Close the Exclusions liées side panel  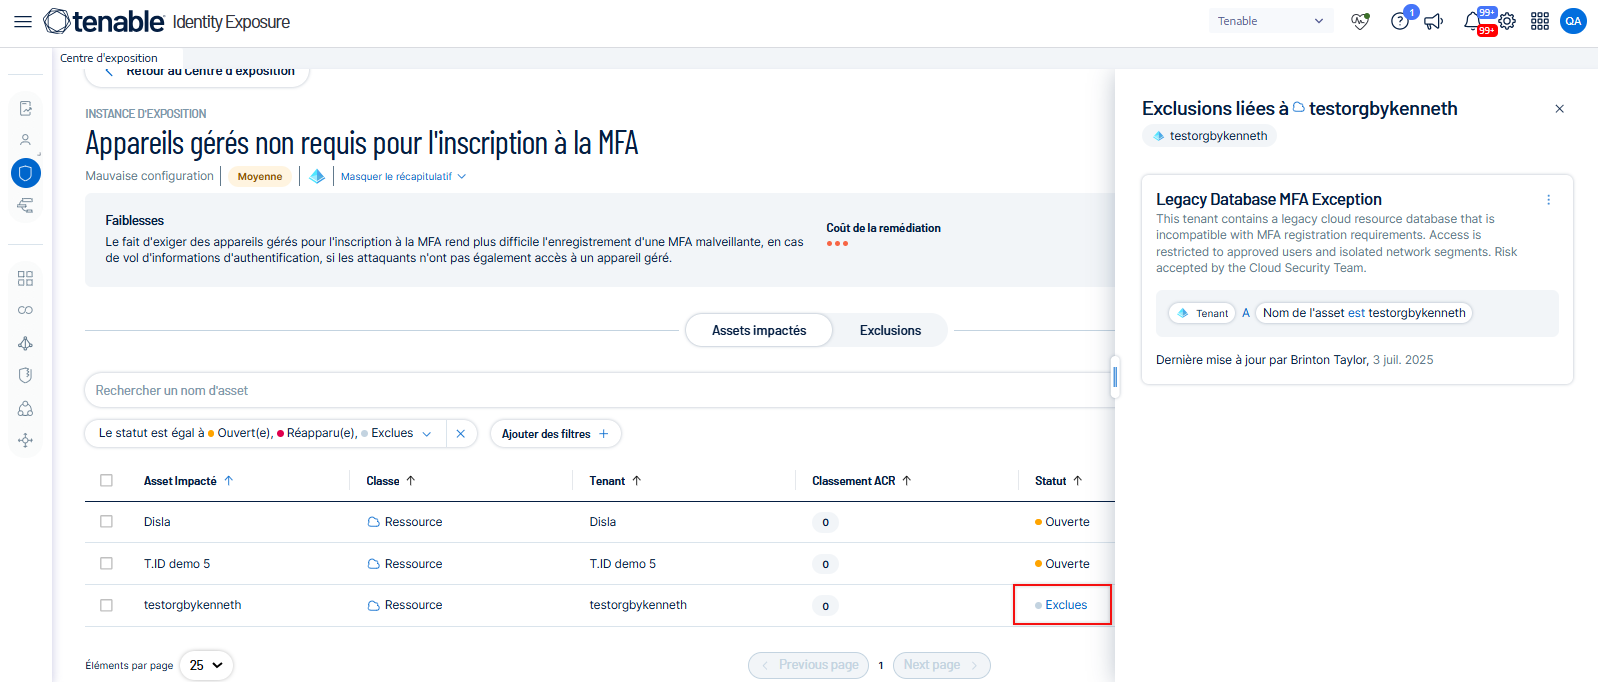click(1559, 109)
